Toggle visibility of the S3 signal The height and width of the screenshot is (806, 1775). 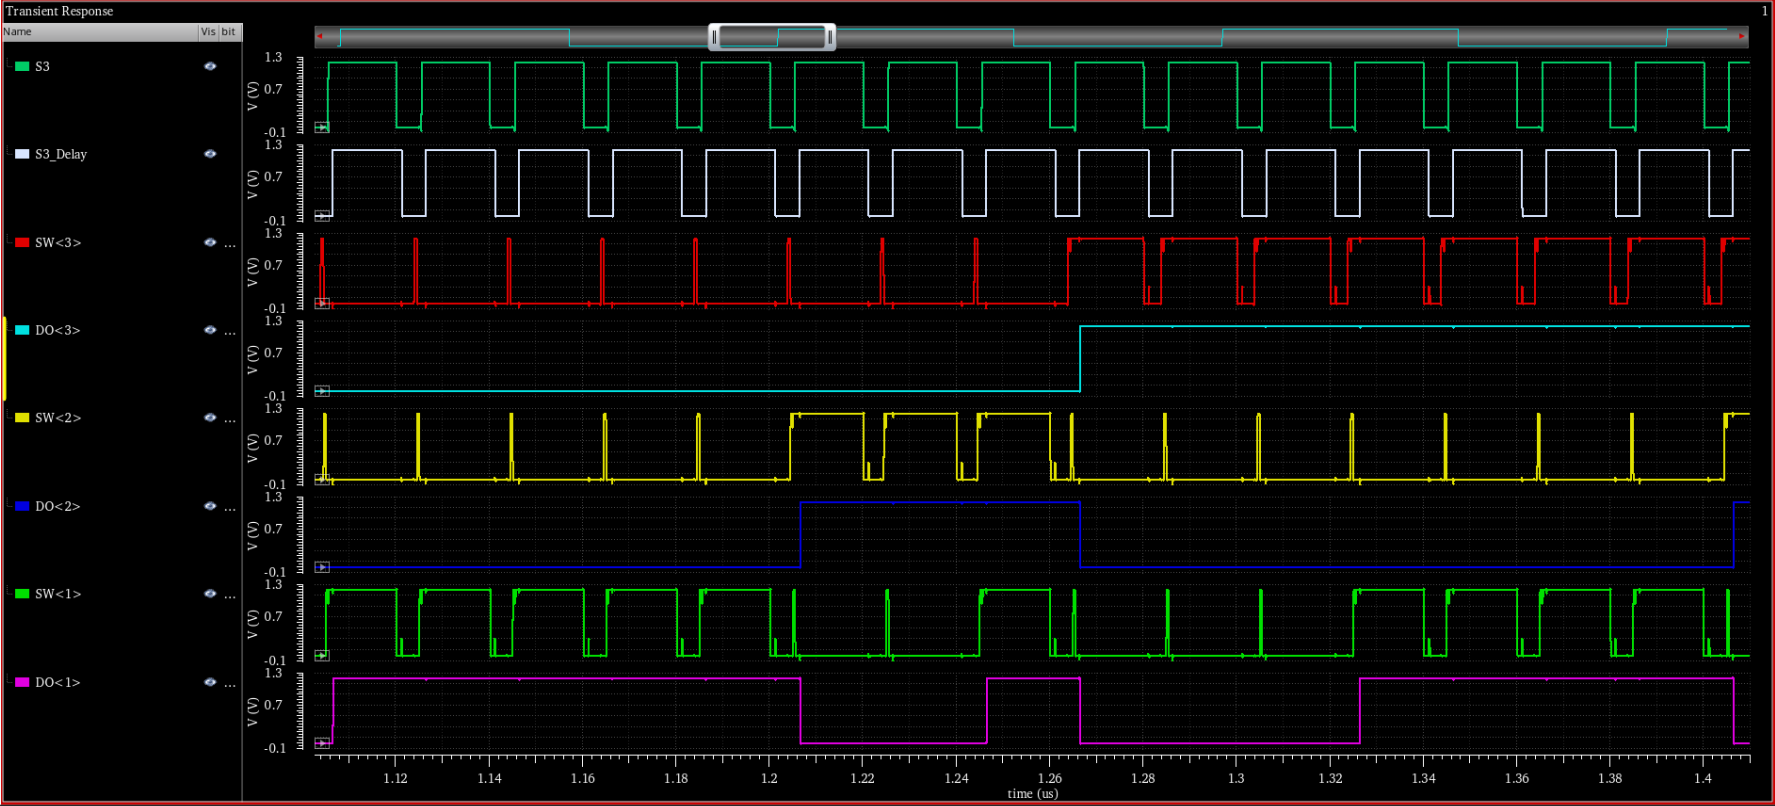210,66
